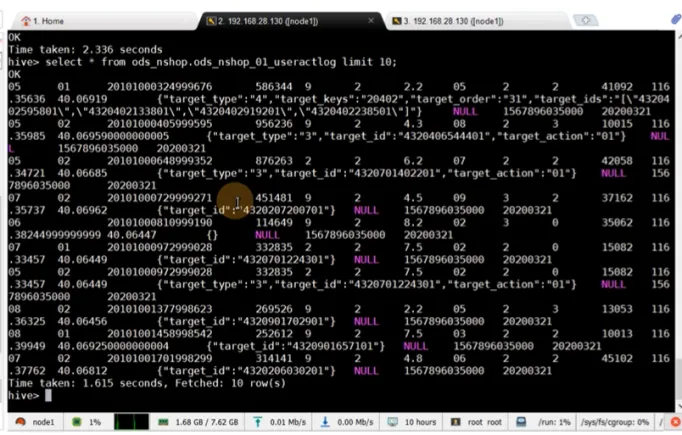Click the uptime monitor icon
682x435 pixels.
click(392, 422)
